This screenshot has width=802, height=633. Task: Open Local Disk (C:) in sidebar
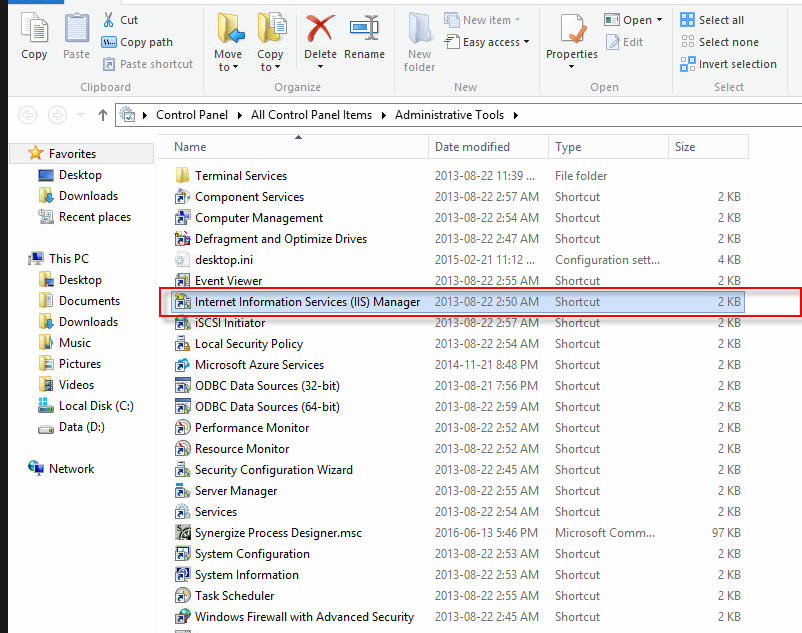[96, 405]
